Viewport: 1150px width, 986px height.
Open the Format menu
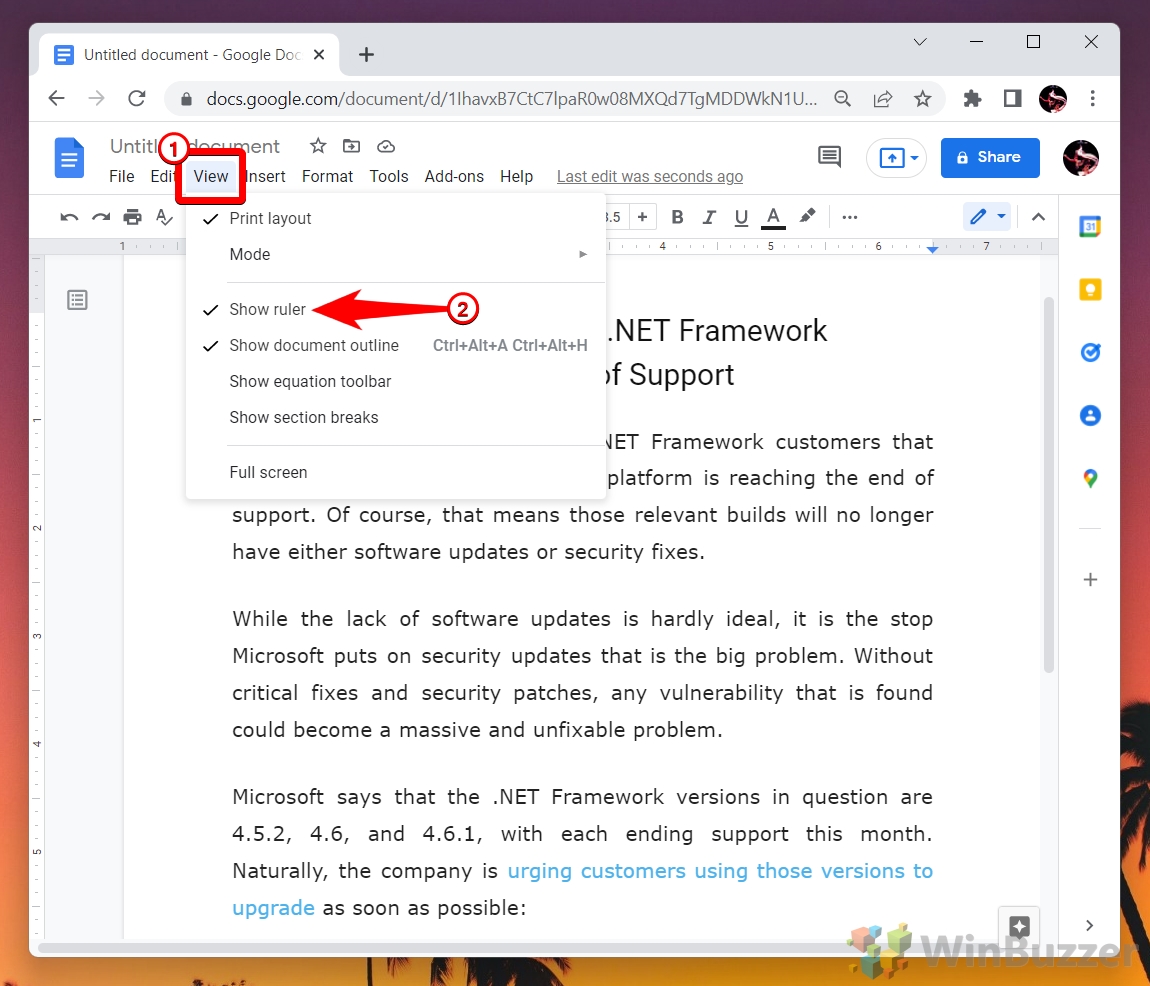(327, 177)
